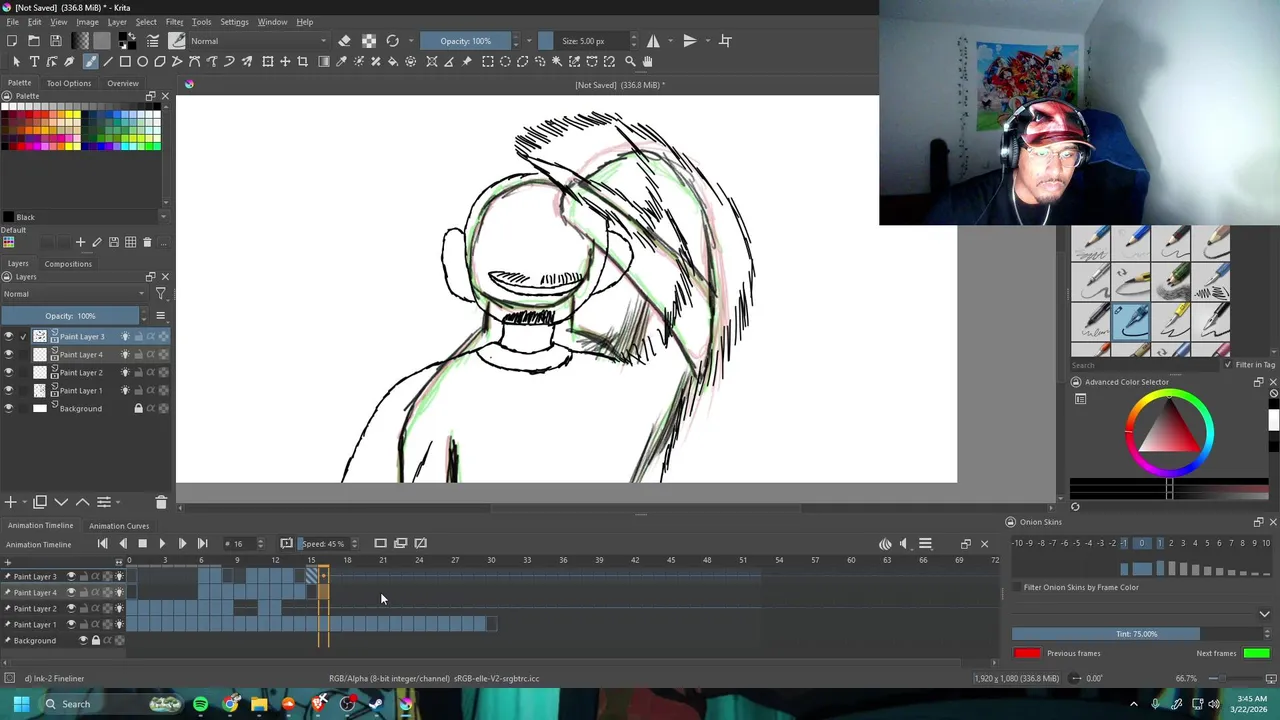This screenshot has width=1280, height=720.
Task: Adjust the brush Opacity slider in toolbar
Action: click(465, 41)
